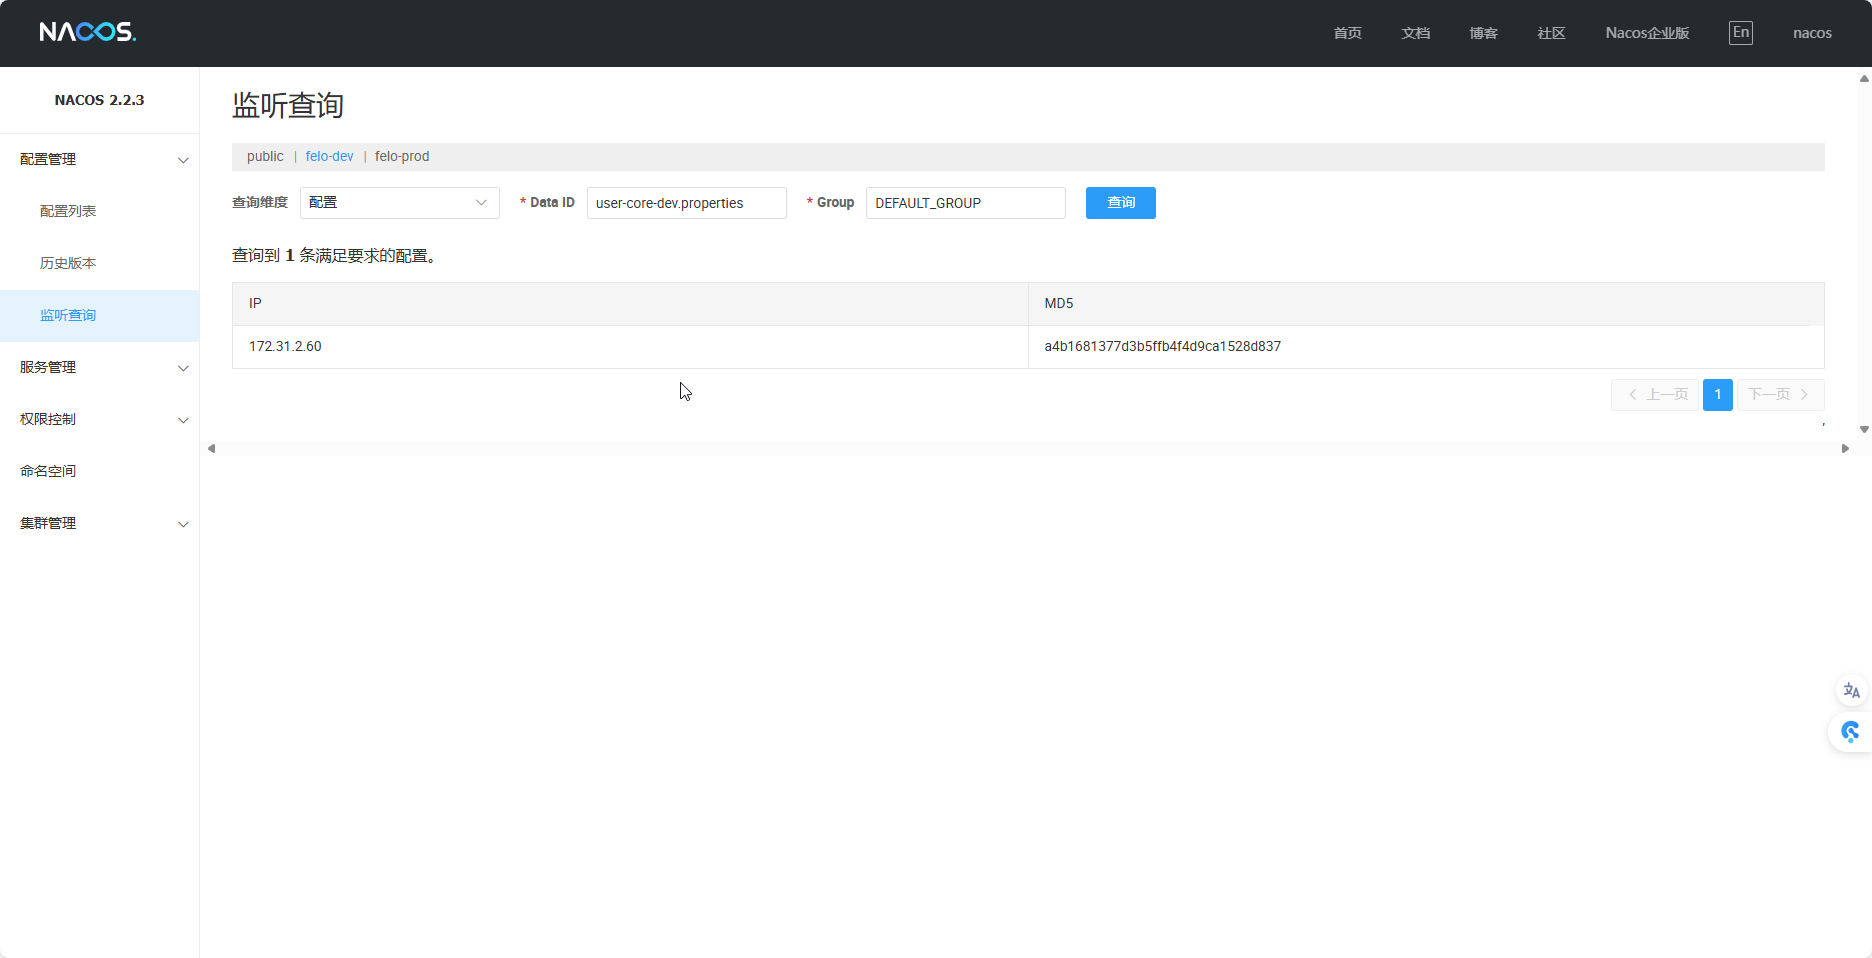
Task: Collapse the 配置管理 menu chevron
Action: coord(183,160)
